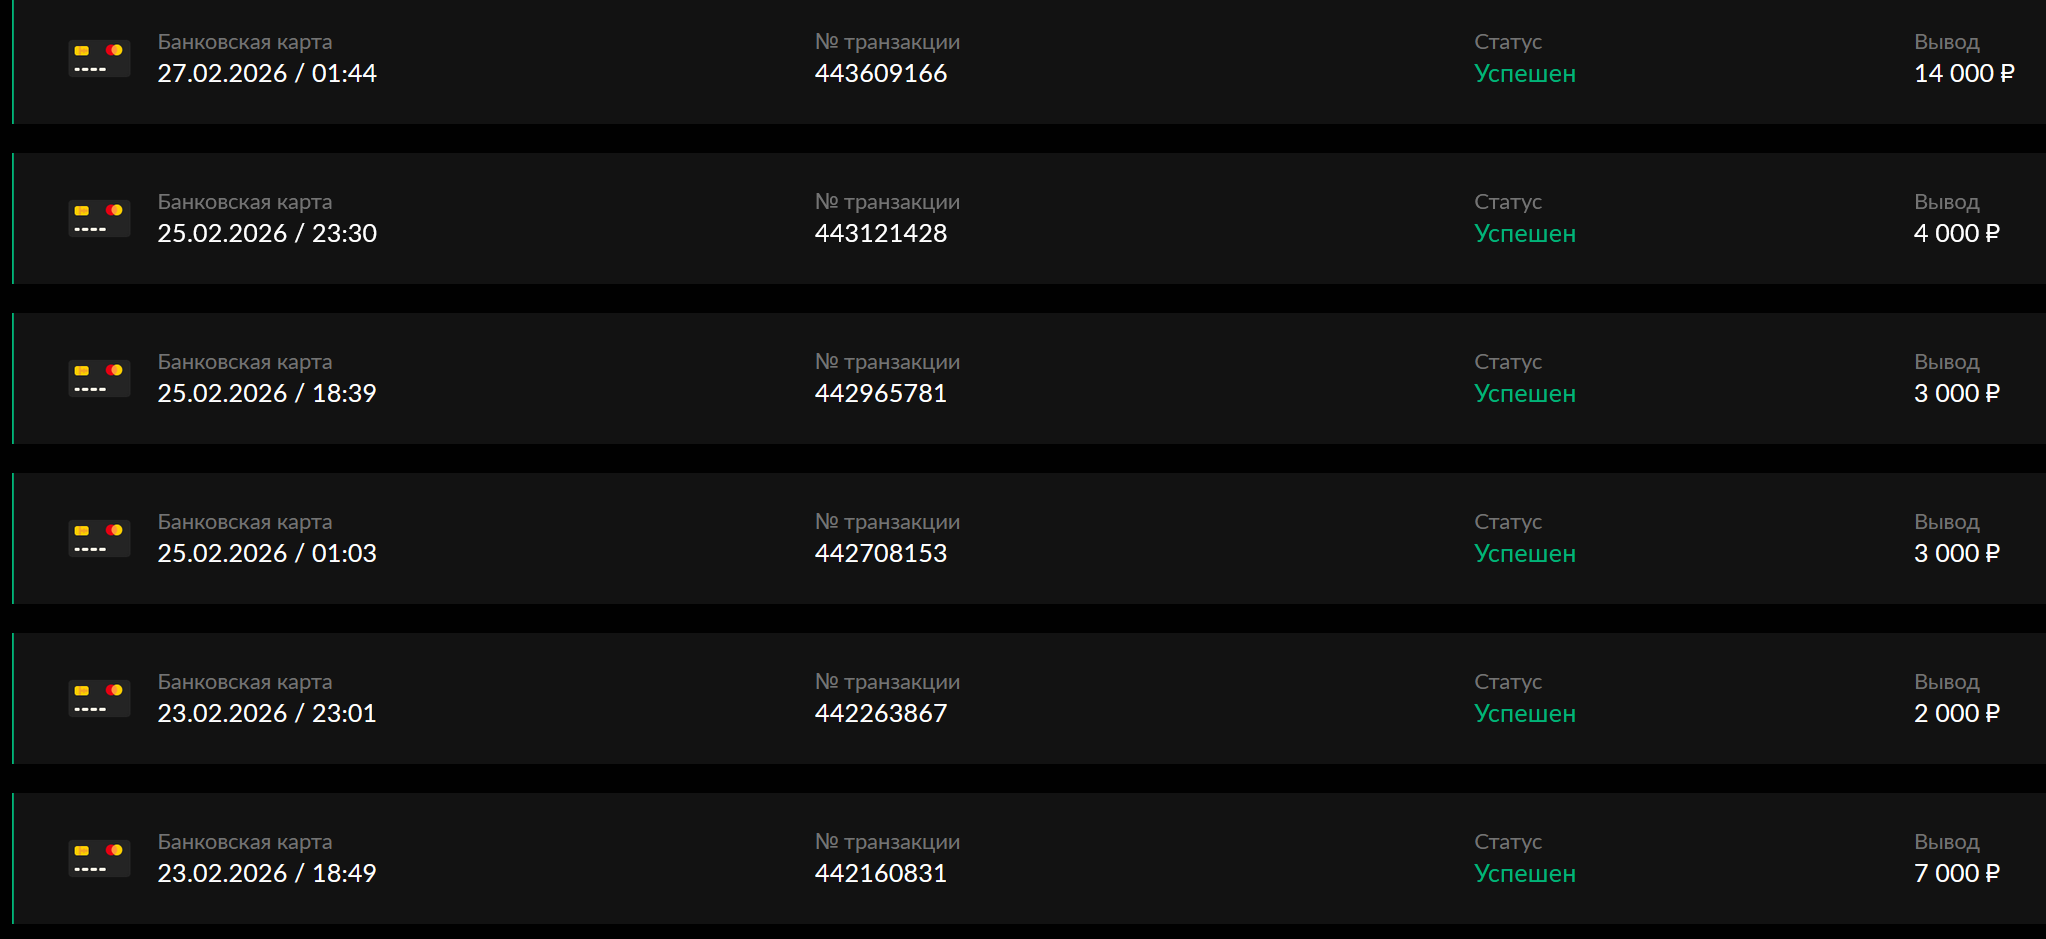Click the card icon dated 23.02.2026 / 18:49
Viewport: 2046px width, 939px height.
[99, 859]
